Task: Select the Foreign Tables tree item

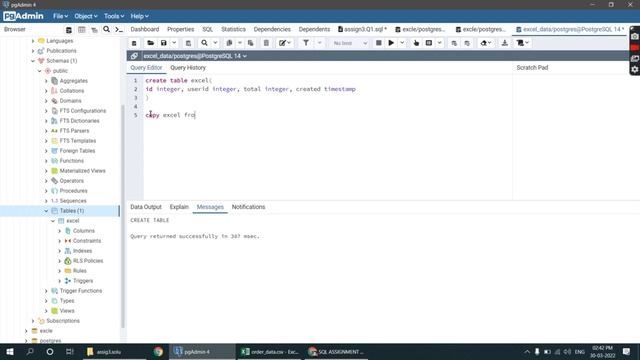Action: click(77, 151)
